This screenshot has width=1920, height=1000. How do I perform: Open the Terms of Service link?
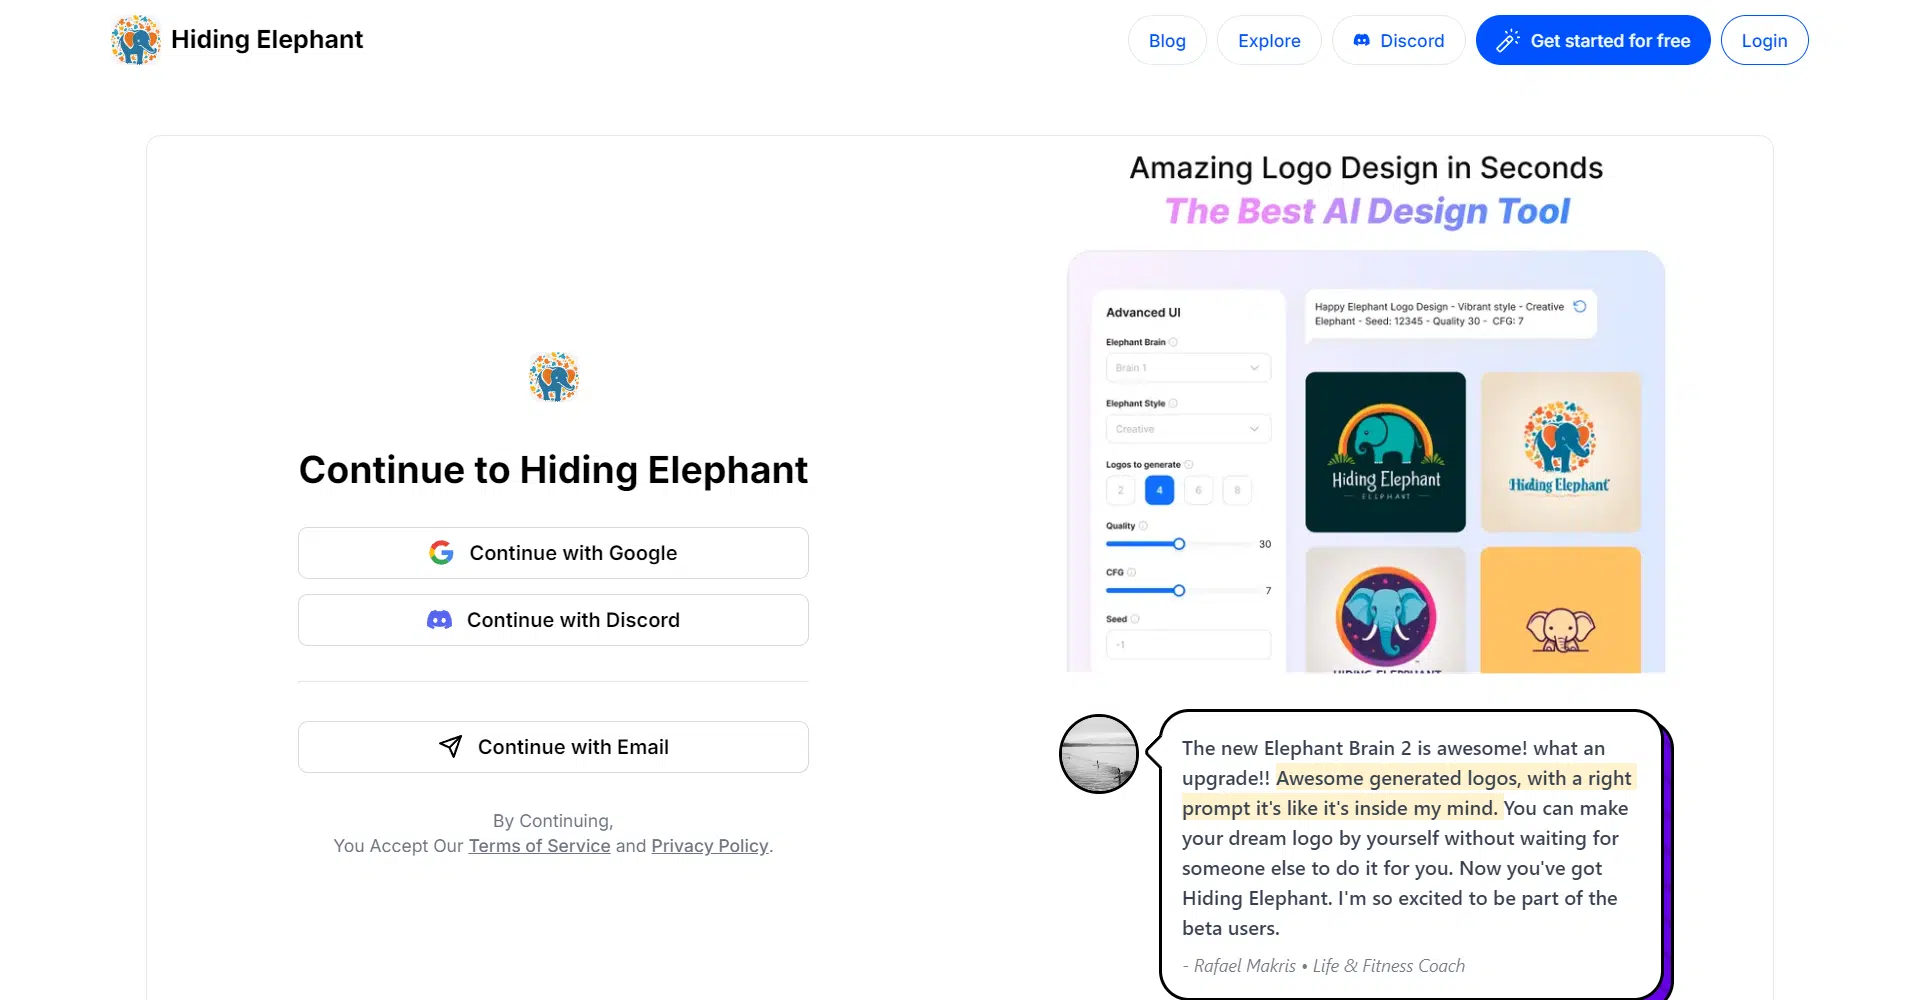pyautogui.click(x=539, y=846)
